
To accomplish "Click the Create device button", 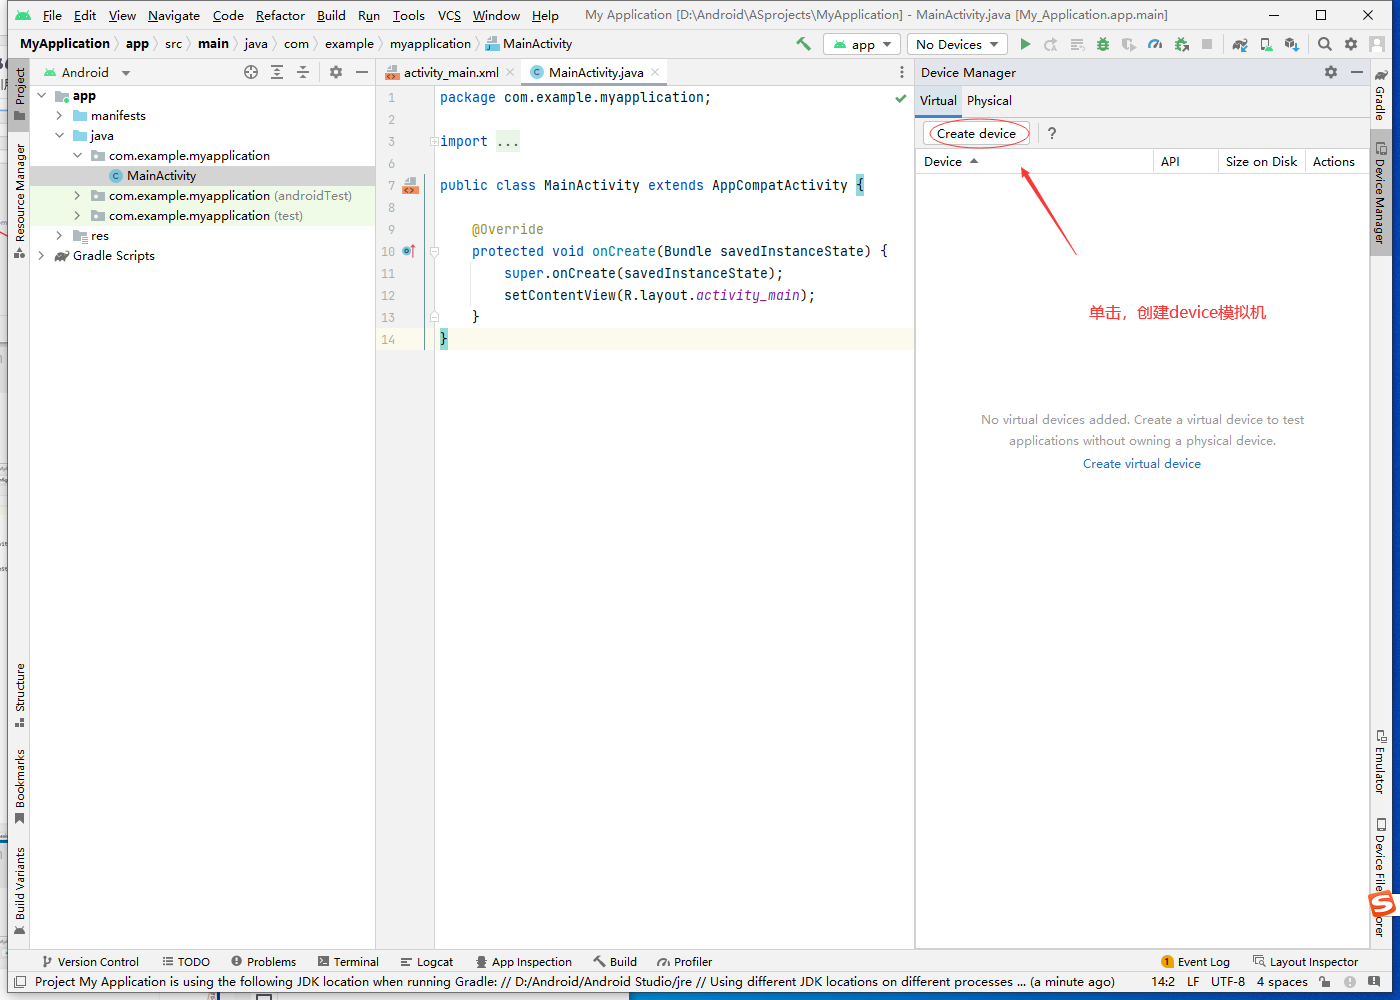I will coord(976,133).
